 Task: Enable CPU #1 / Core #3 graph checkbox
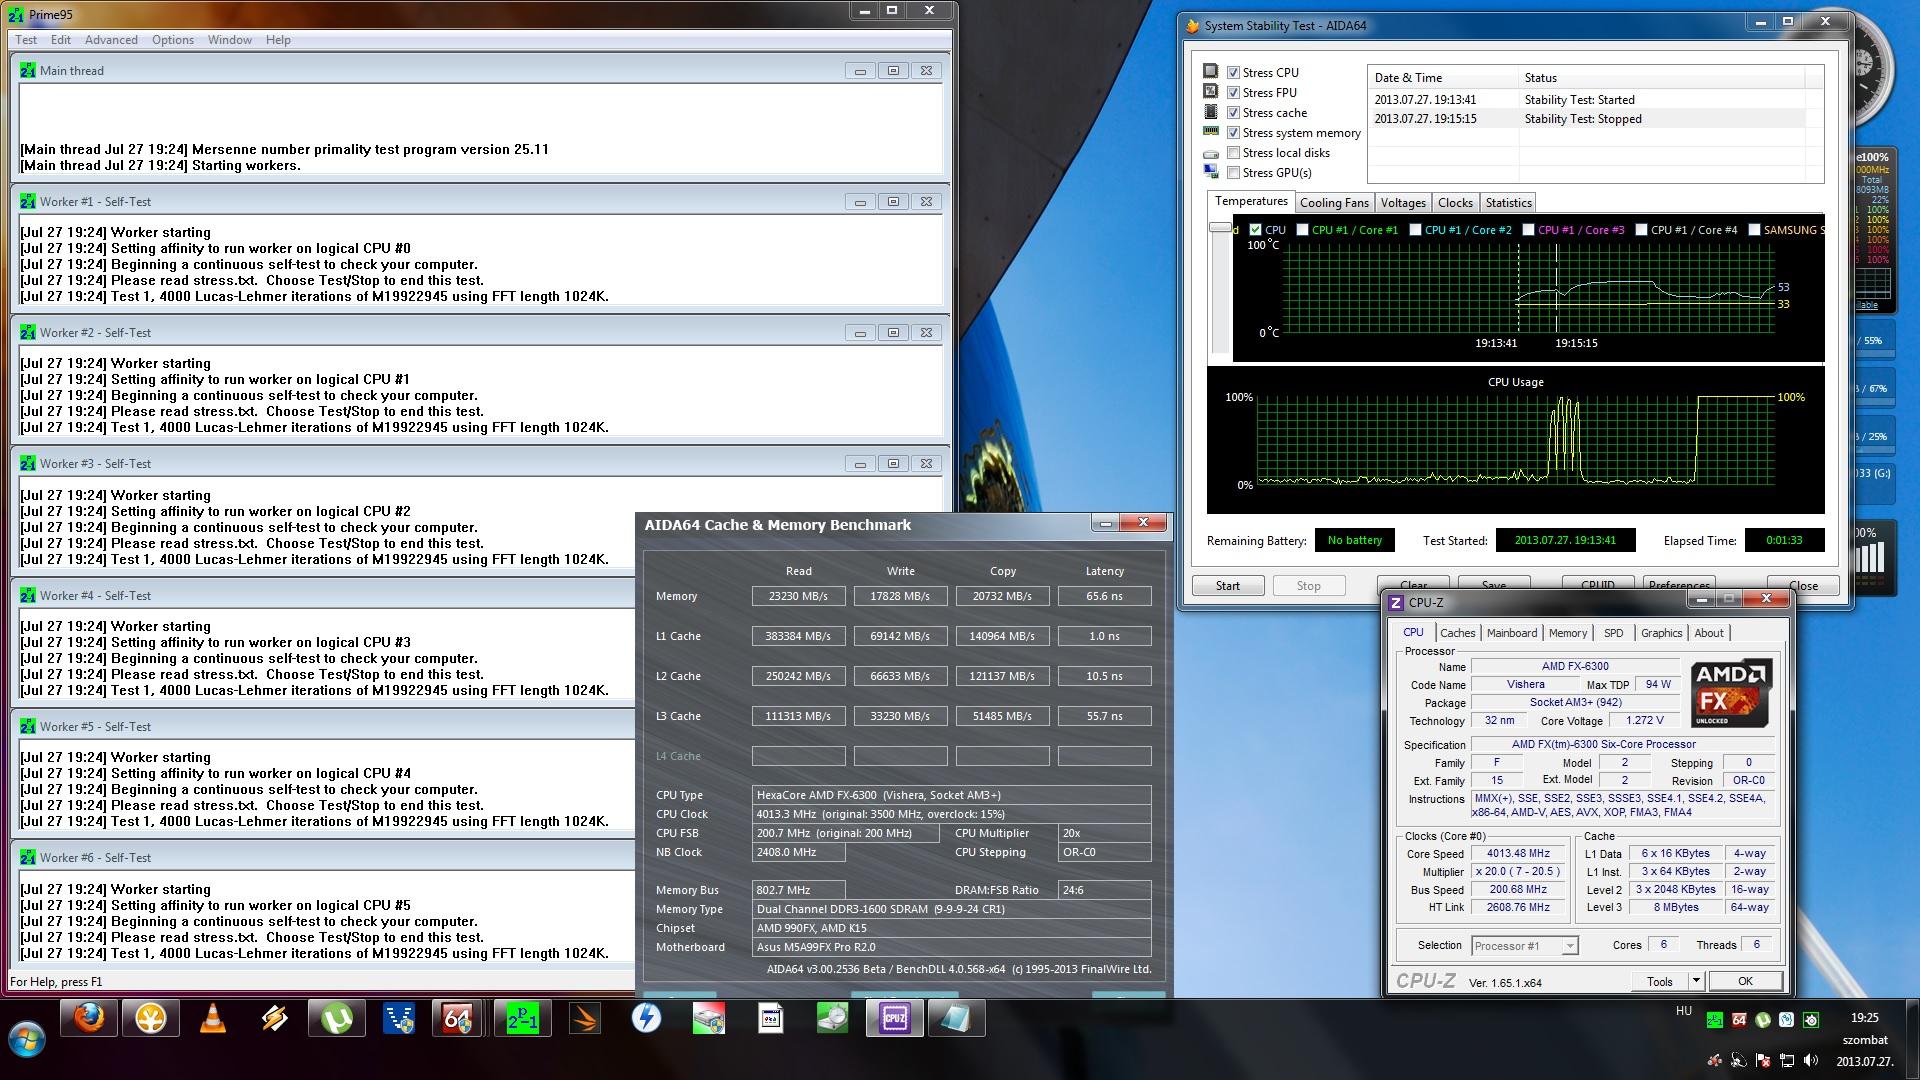point(1528,229)
